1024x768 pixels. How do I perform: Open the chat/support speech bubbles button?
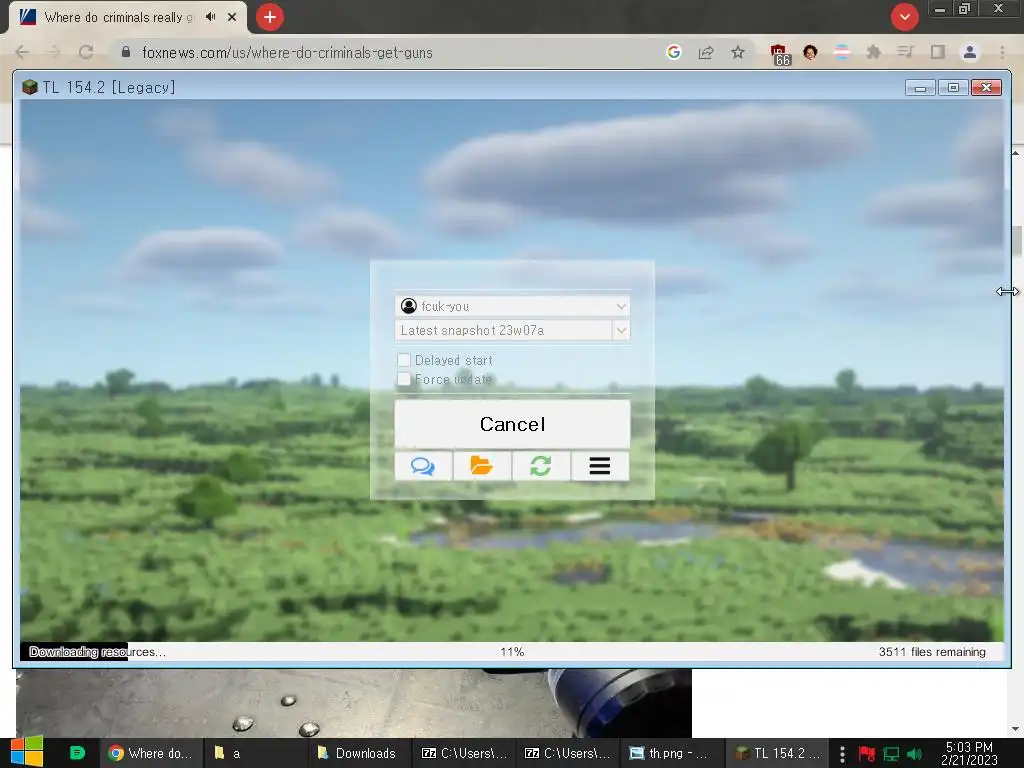point(423,466)
